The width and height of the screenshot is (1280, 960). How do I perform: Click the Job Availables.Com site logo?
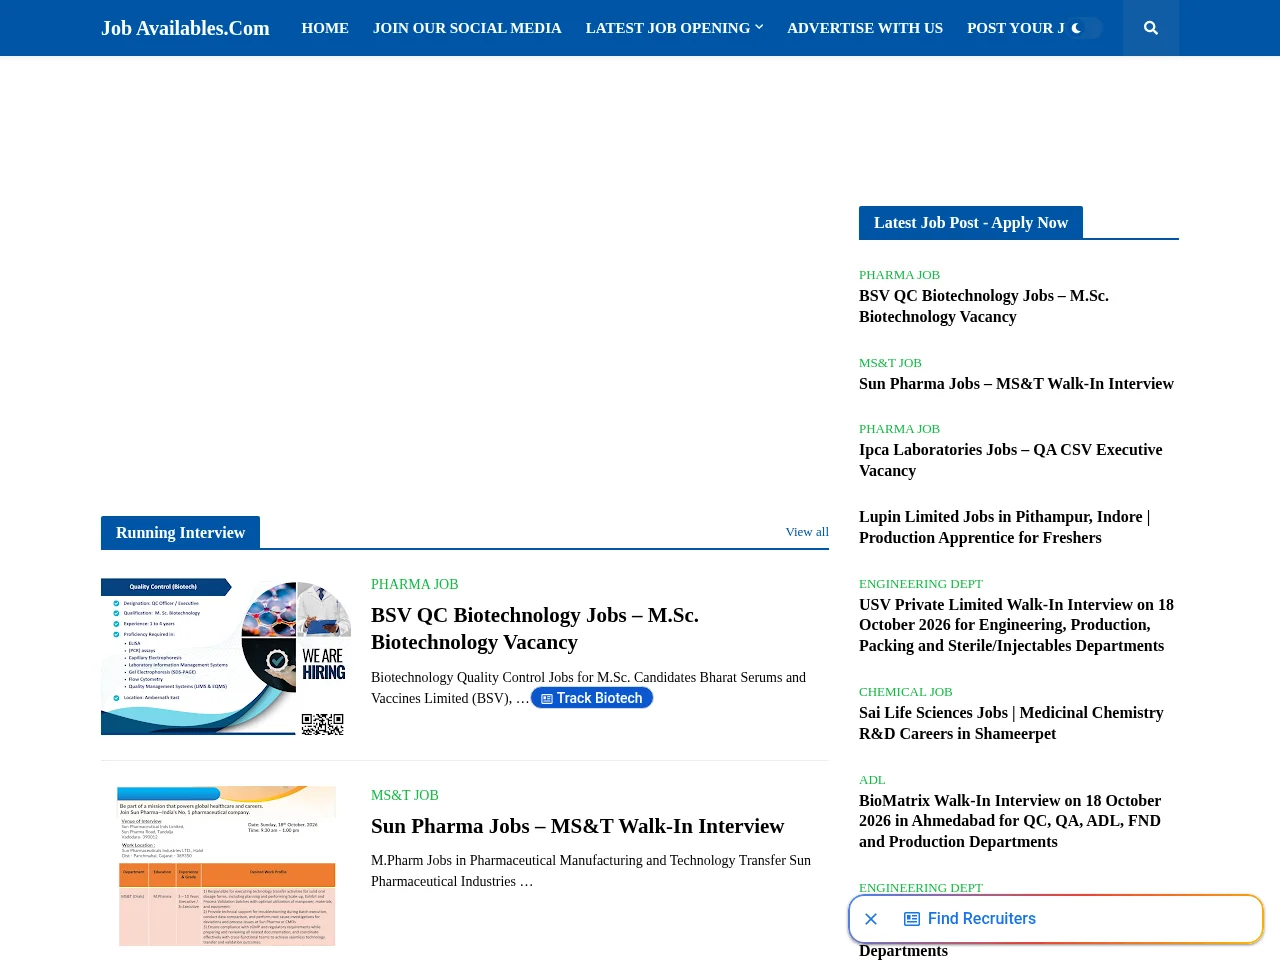pyautogui.click(x=185, y=28)
